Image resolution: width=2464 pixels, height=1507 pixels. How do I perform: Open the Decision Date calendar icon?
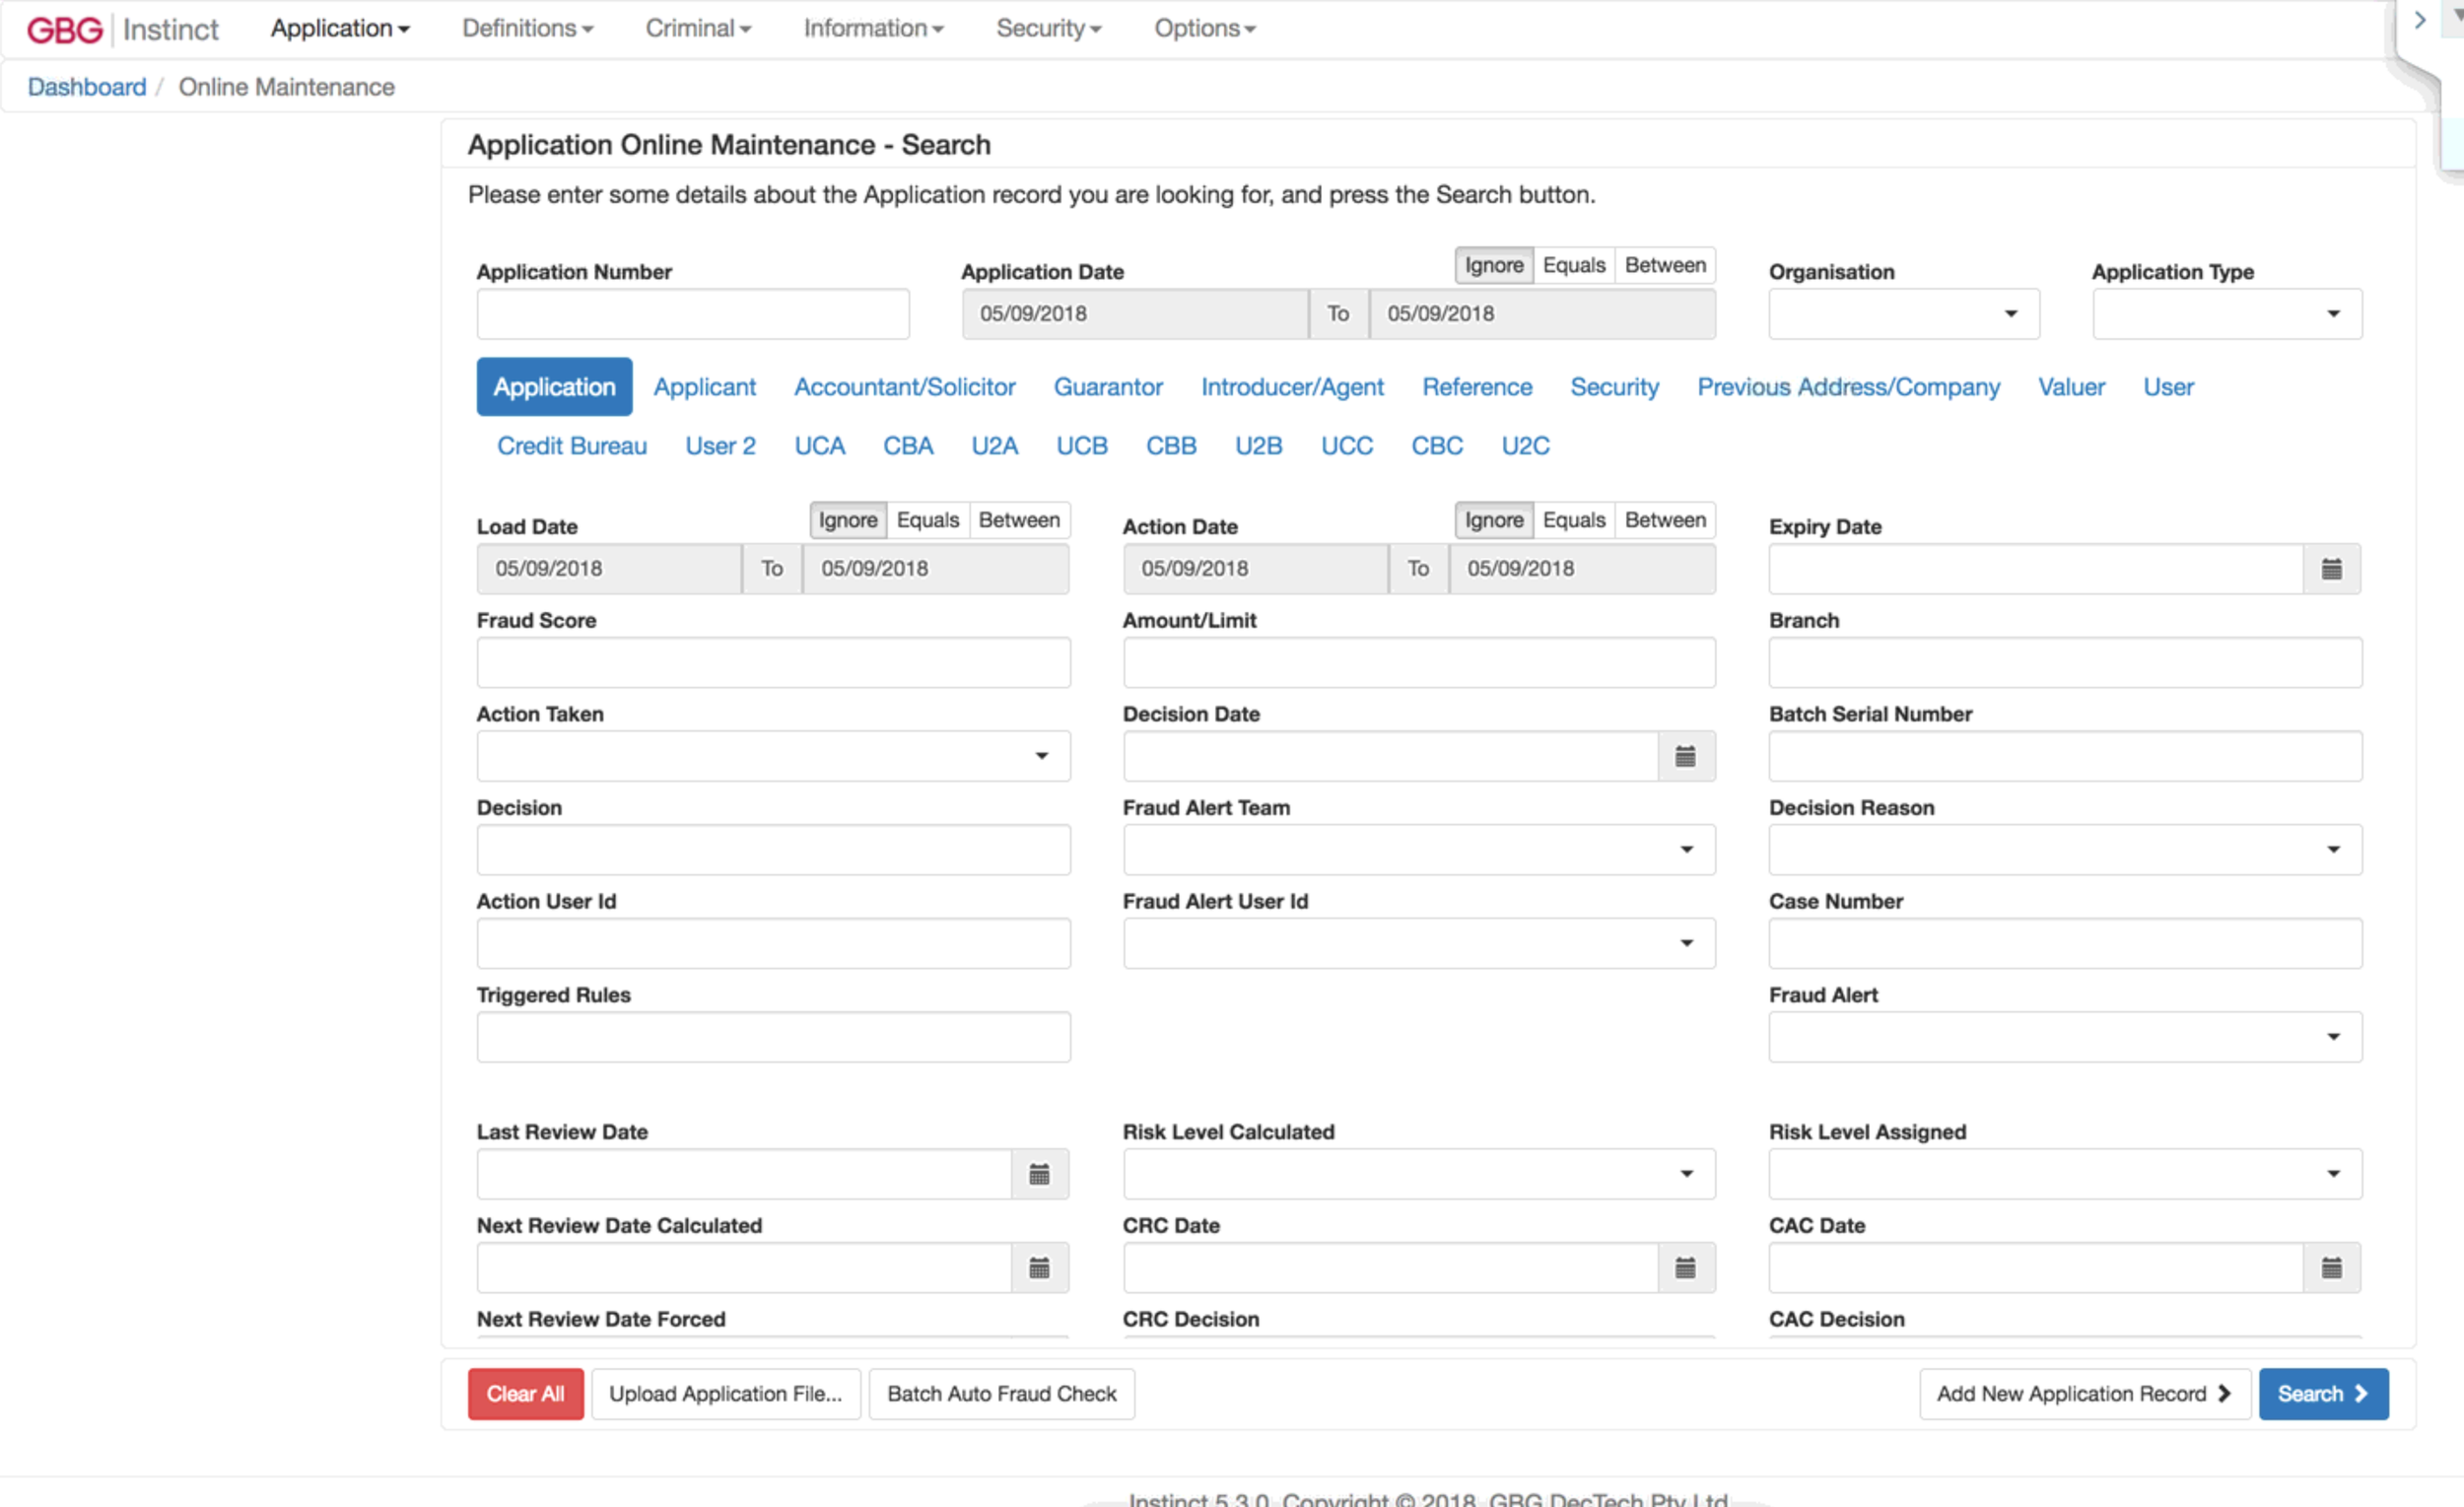(x=1685, y=756)
